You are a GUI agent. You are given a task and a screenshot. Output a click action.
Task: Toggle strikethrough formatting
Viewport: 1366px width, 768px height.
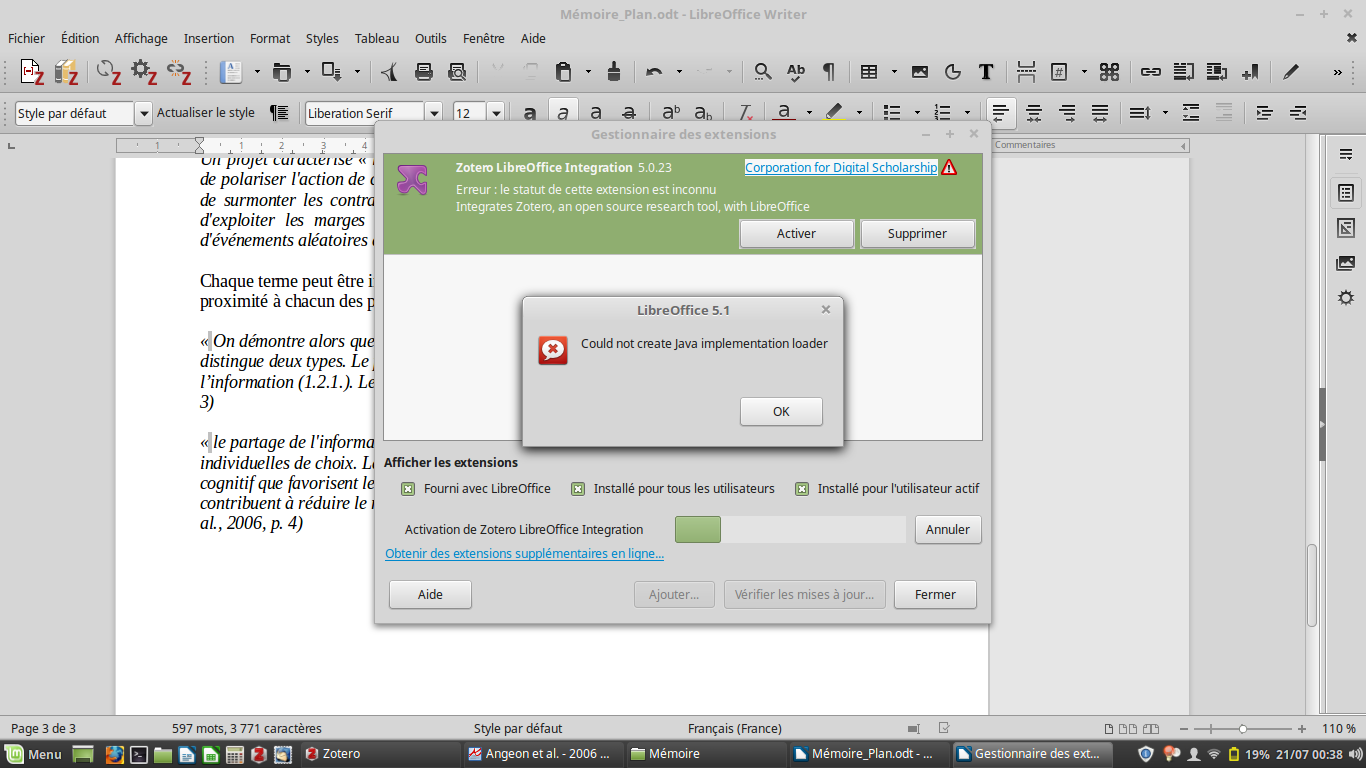pos(629,113)
